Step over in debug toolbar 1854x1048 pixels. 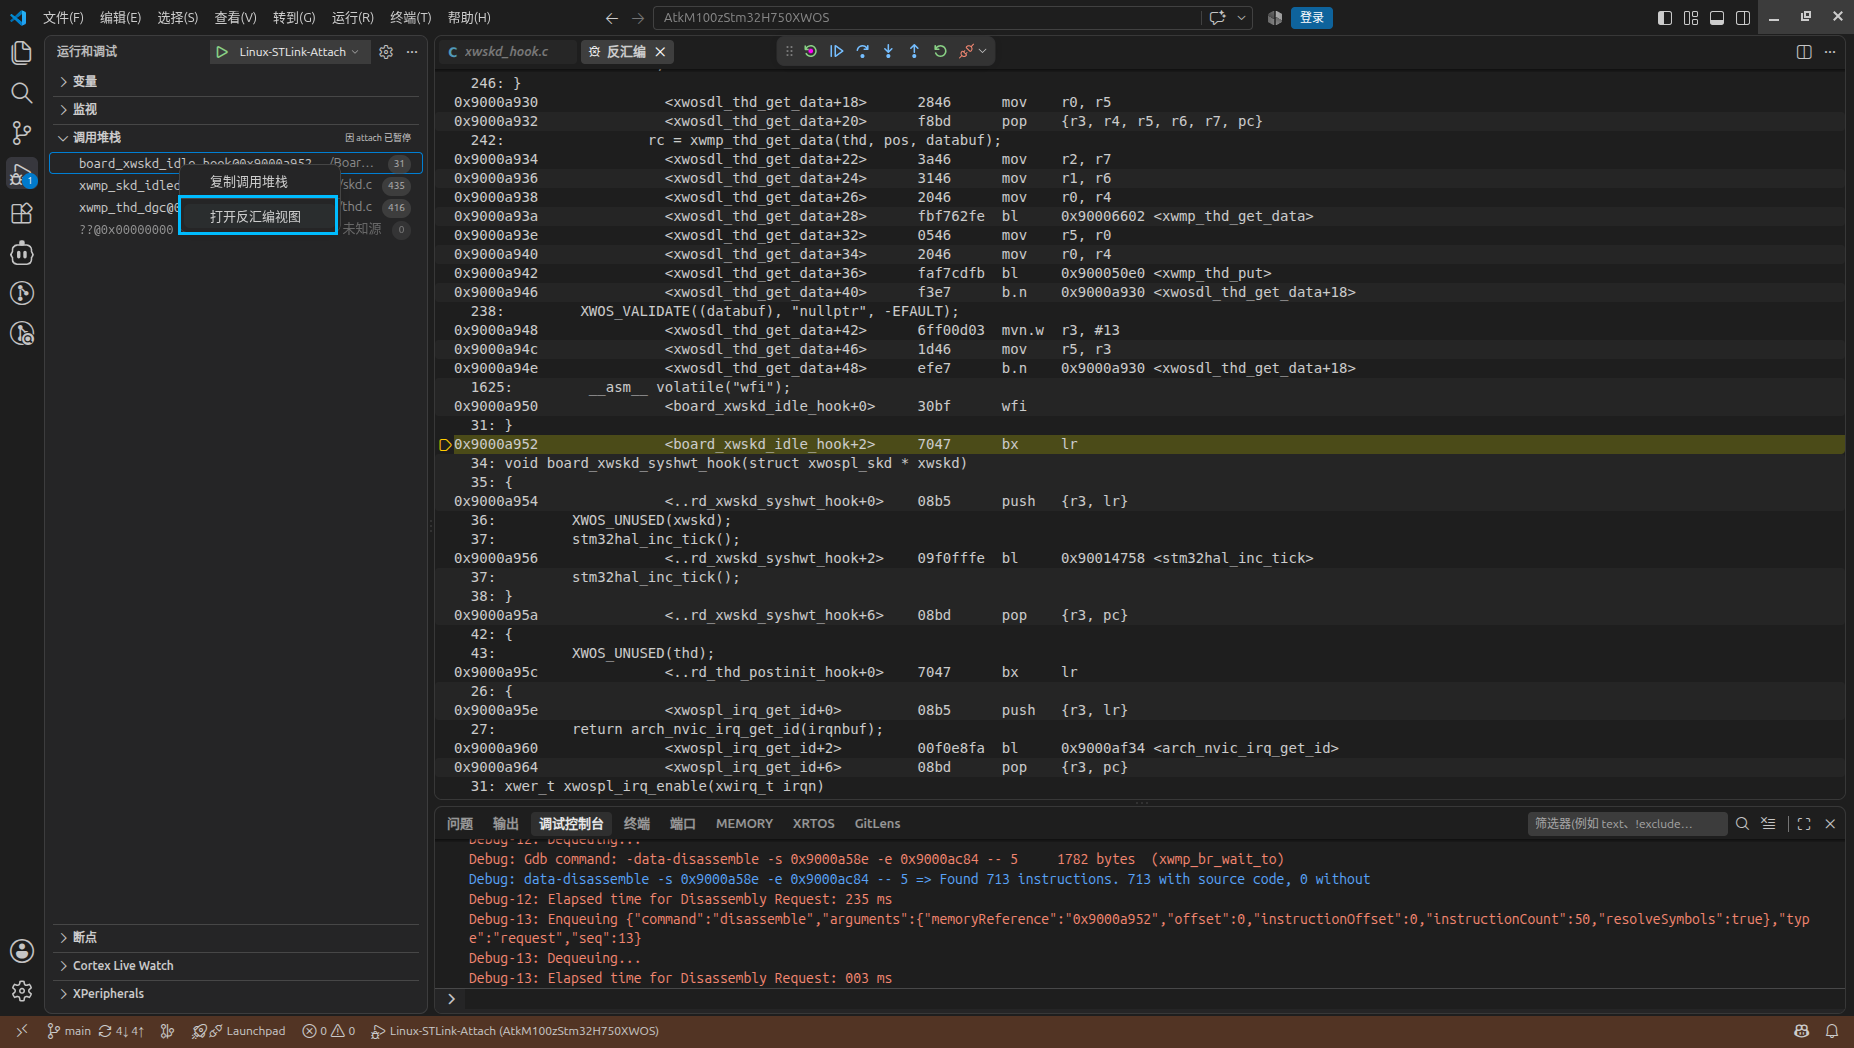[863, 51]
